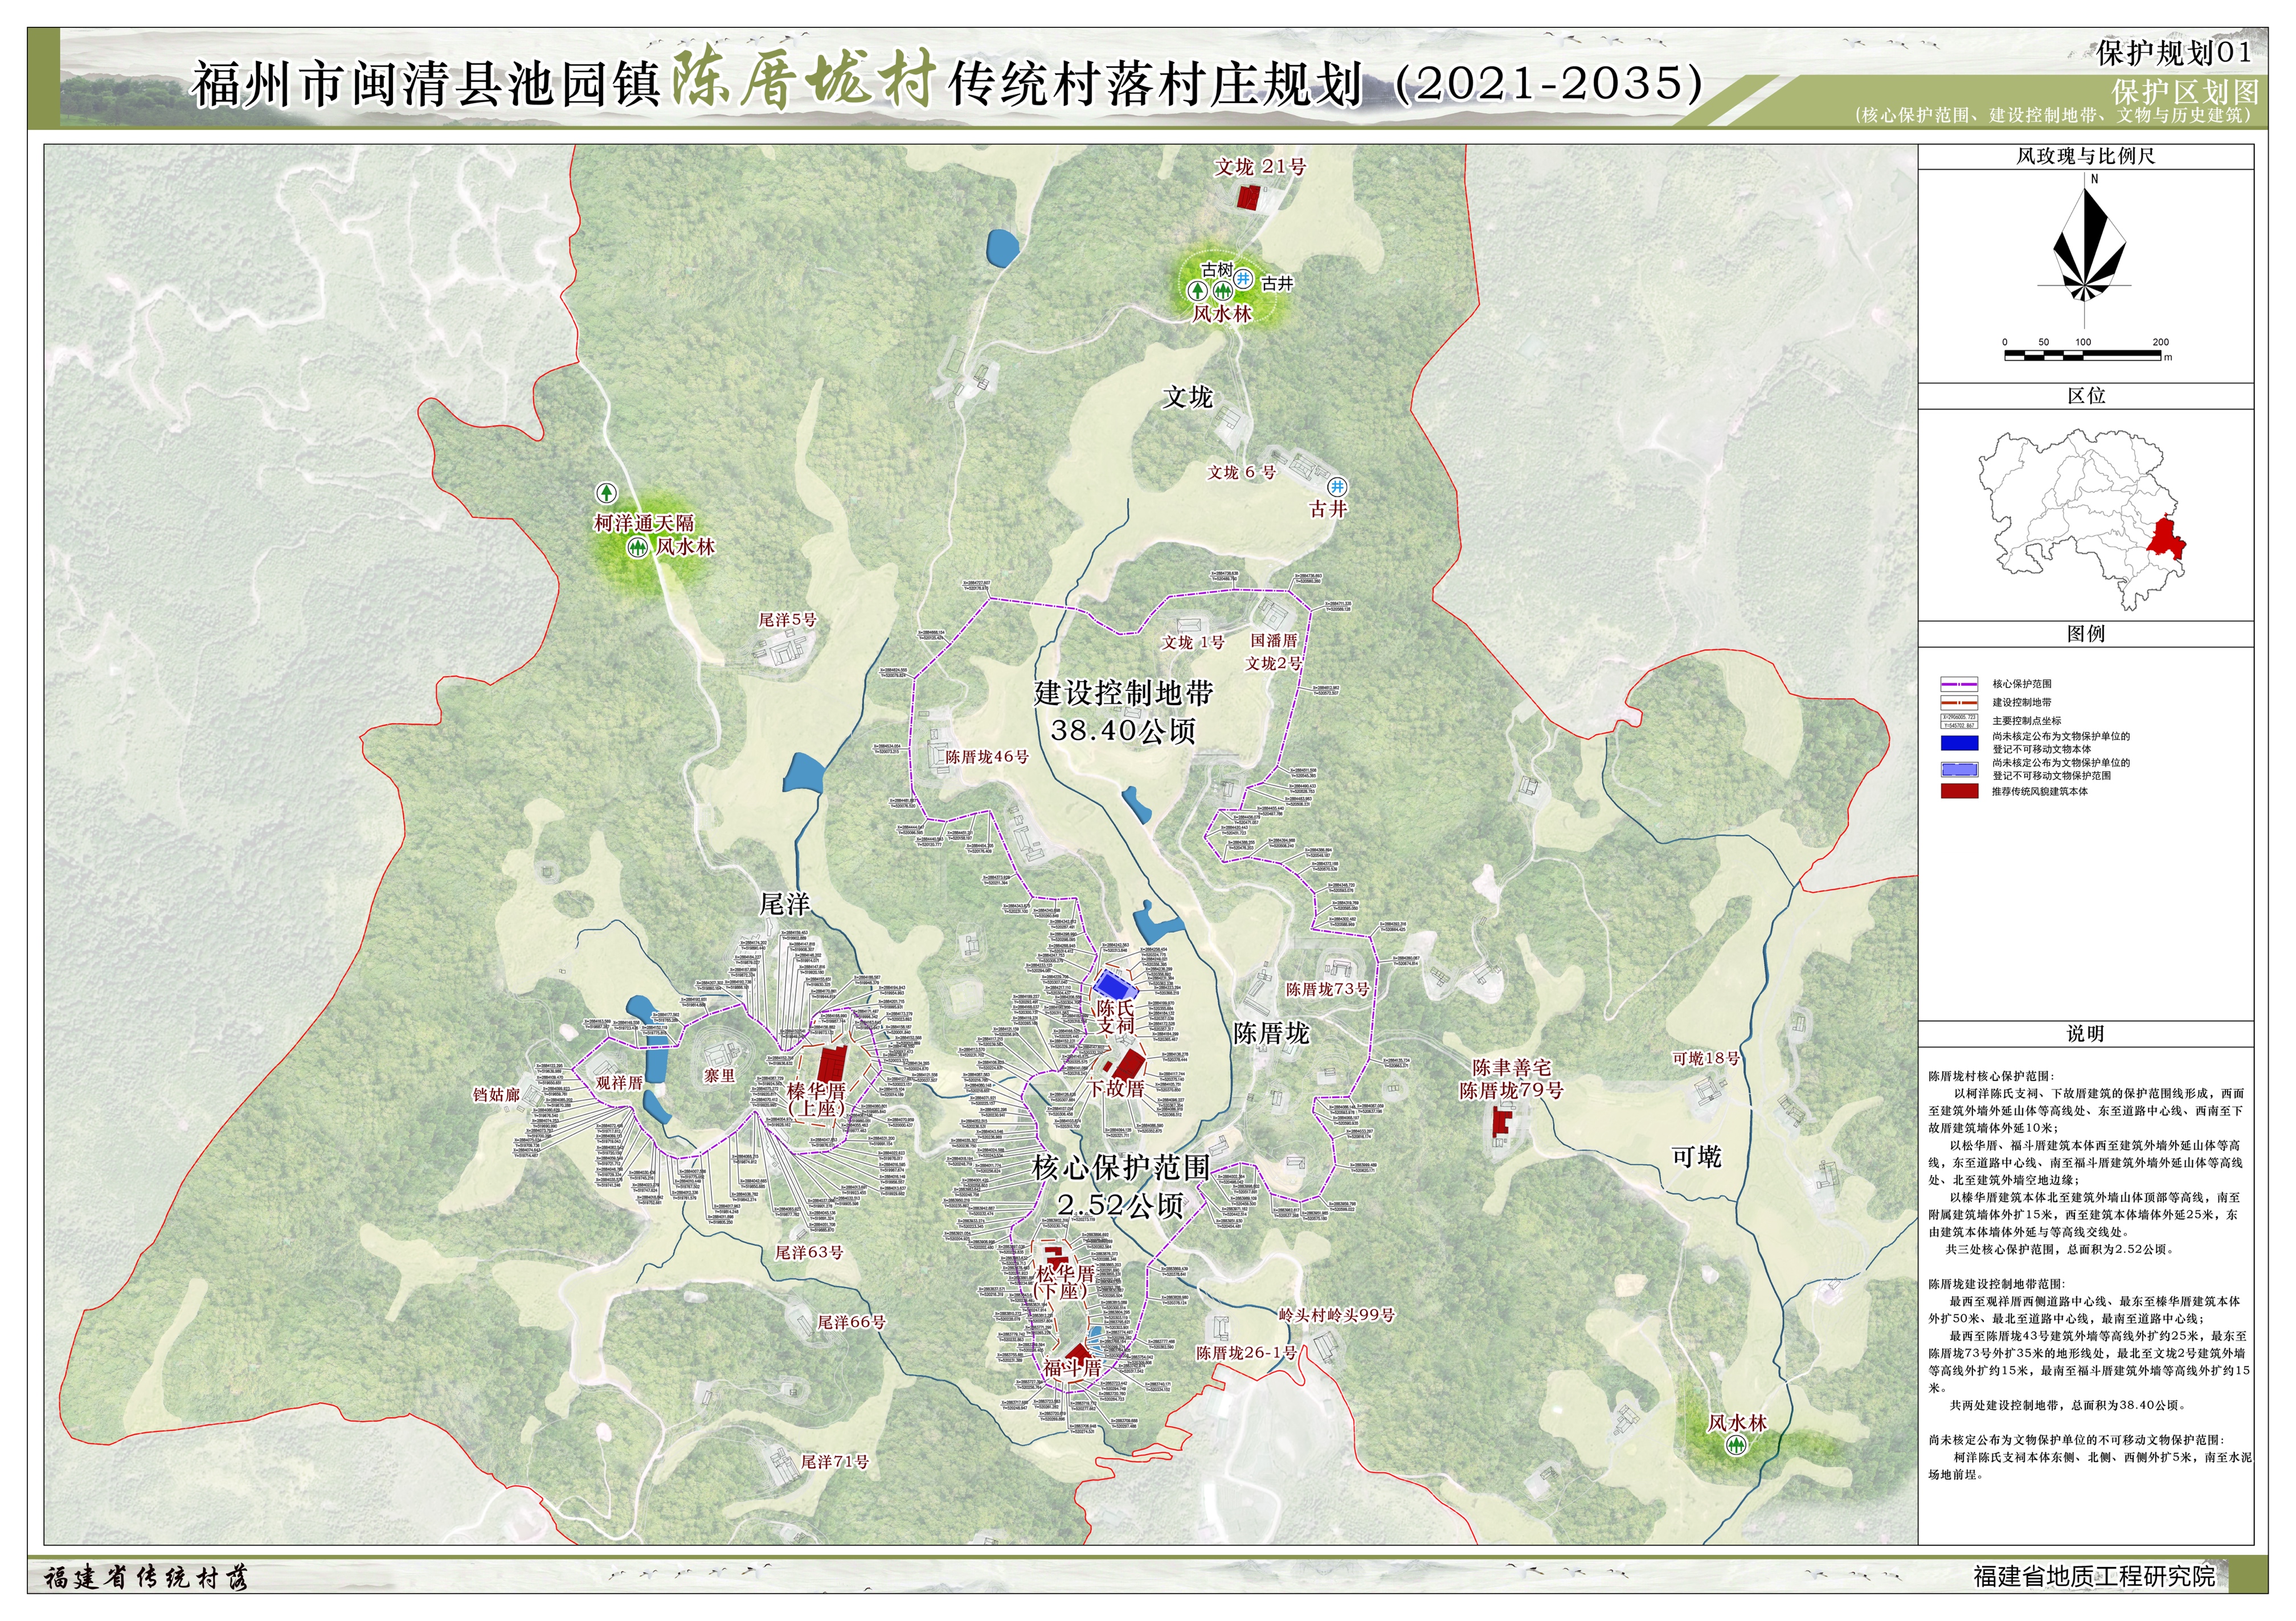
Task: Click the 尾洋66号 label
Action: pos(852,1322)
